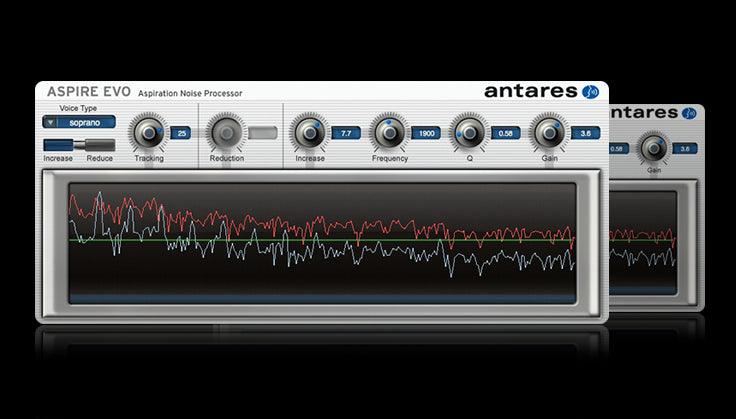Click the spectrum display in the background window
The image size is (736, 419).
tap(643, 243)
